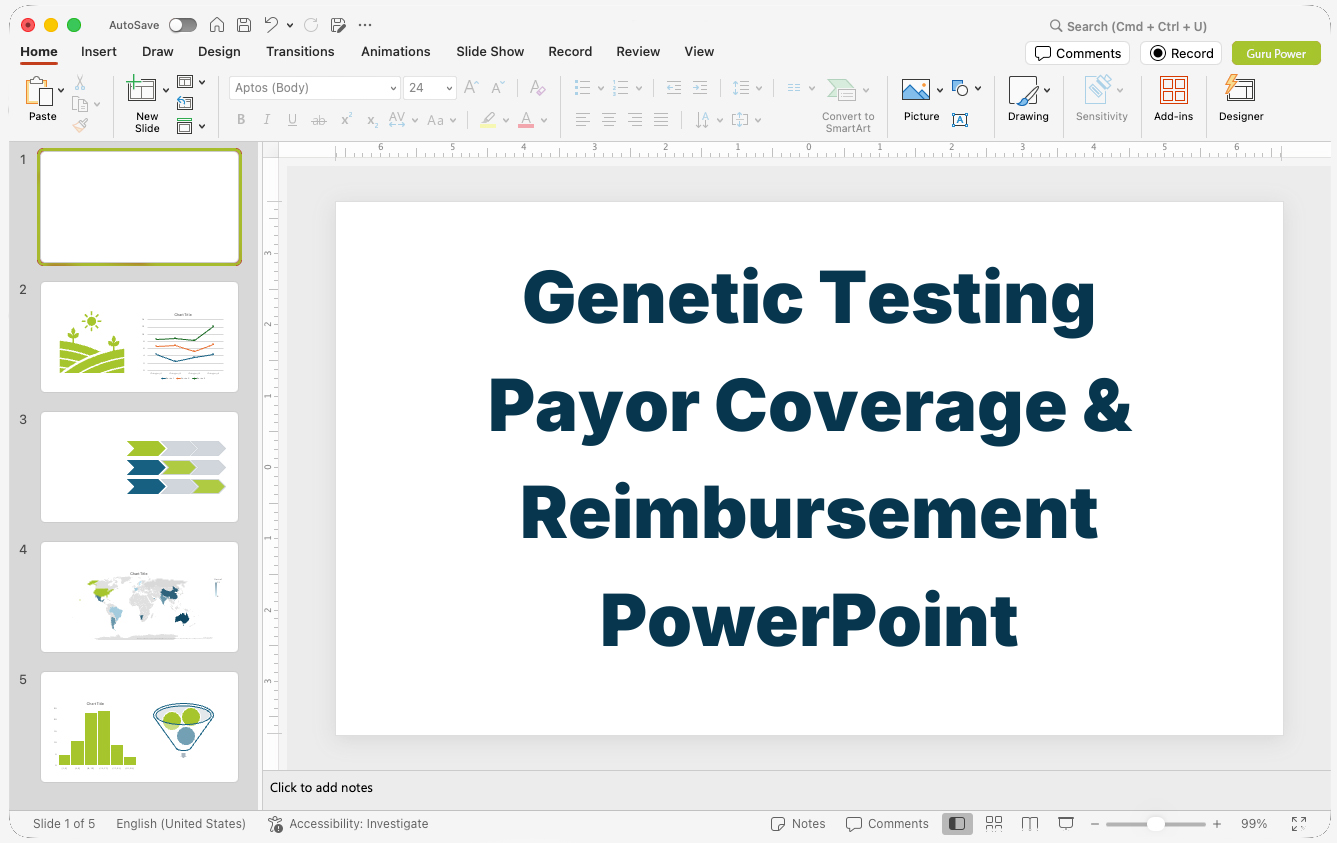The width and height of the screenshot is (1337, 843).
Task: Open the Line Spacing dropdown
Action: 747,88
